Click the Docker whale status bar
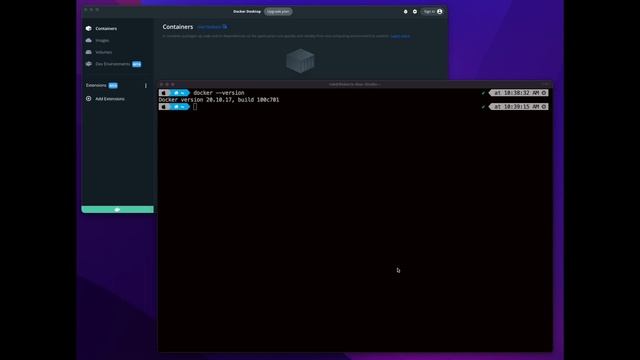Image resolution: width=640 pixels, height=360 pixels. pos(118,209)
